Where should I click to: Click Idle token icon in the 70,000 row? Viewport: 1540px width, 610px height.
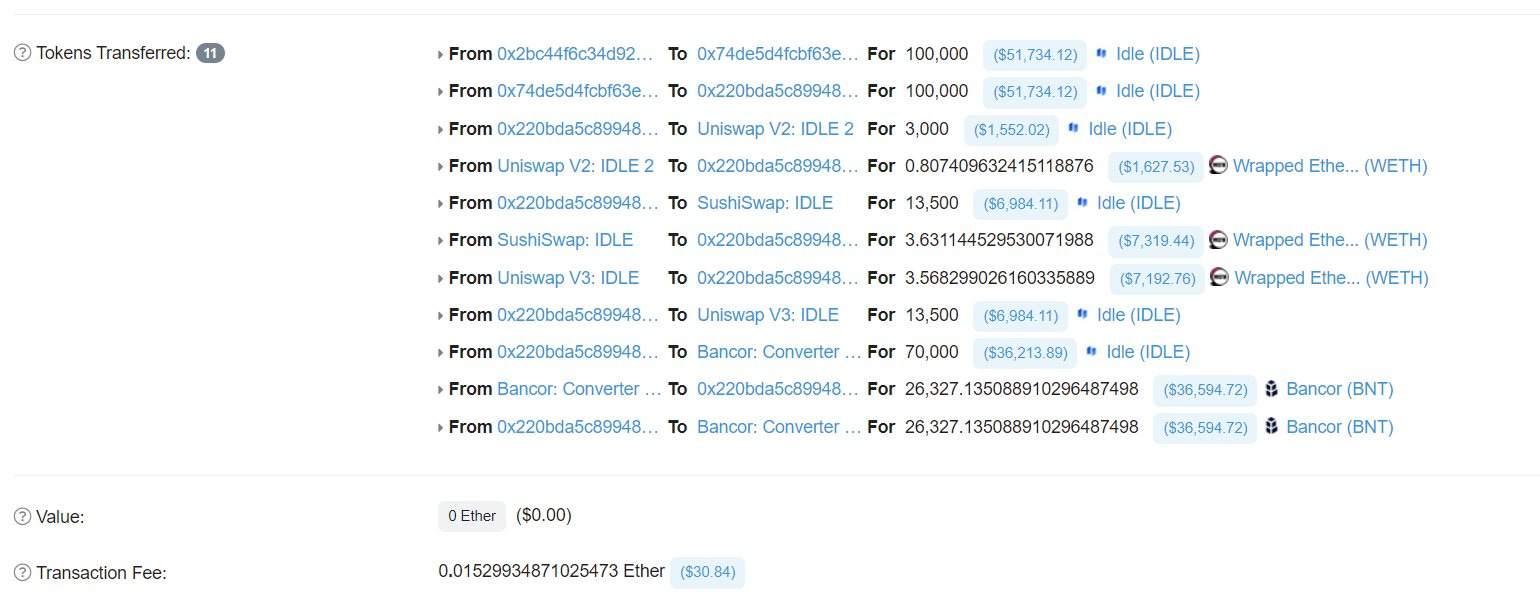(x=1092, y=352)
